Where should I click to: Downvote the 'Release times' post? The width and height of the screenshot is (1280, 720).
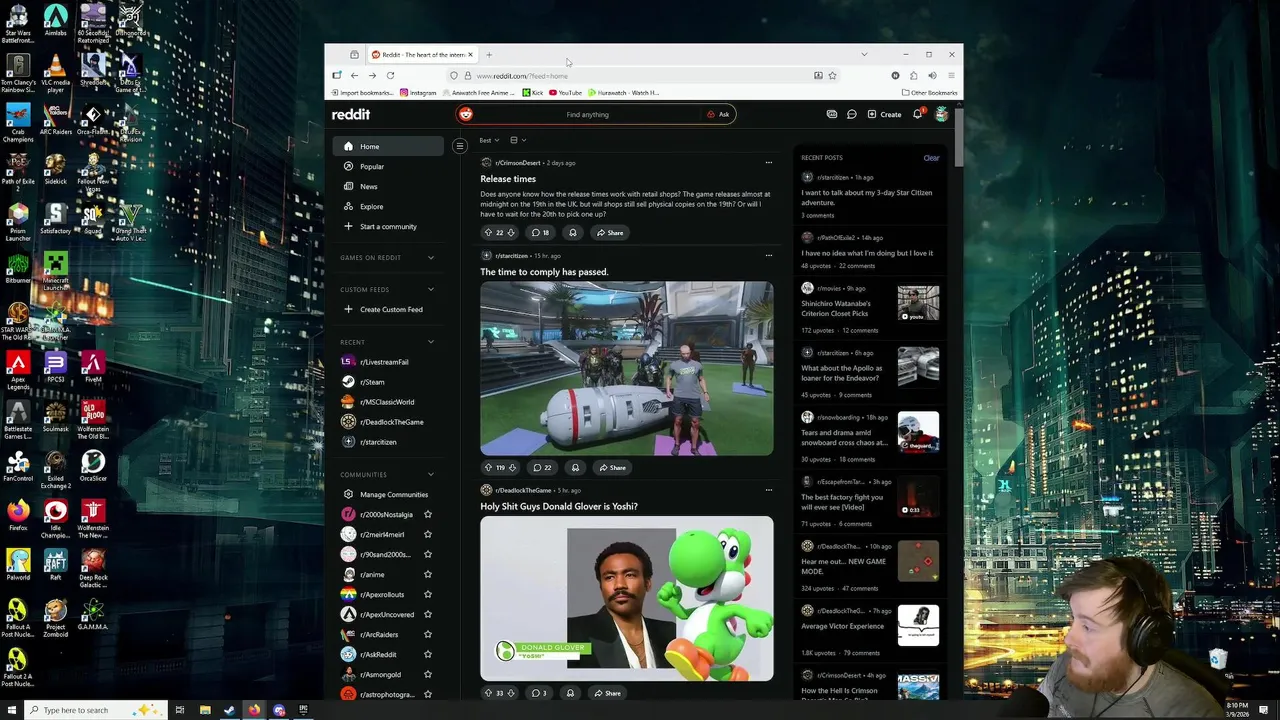tap(511, 232)
